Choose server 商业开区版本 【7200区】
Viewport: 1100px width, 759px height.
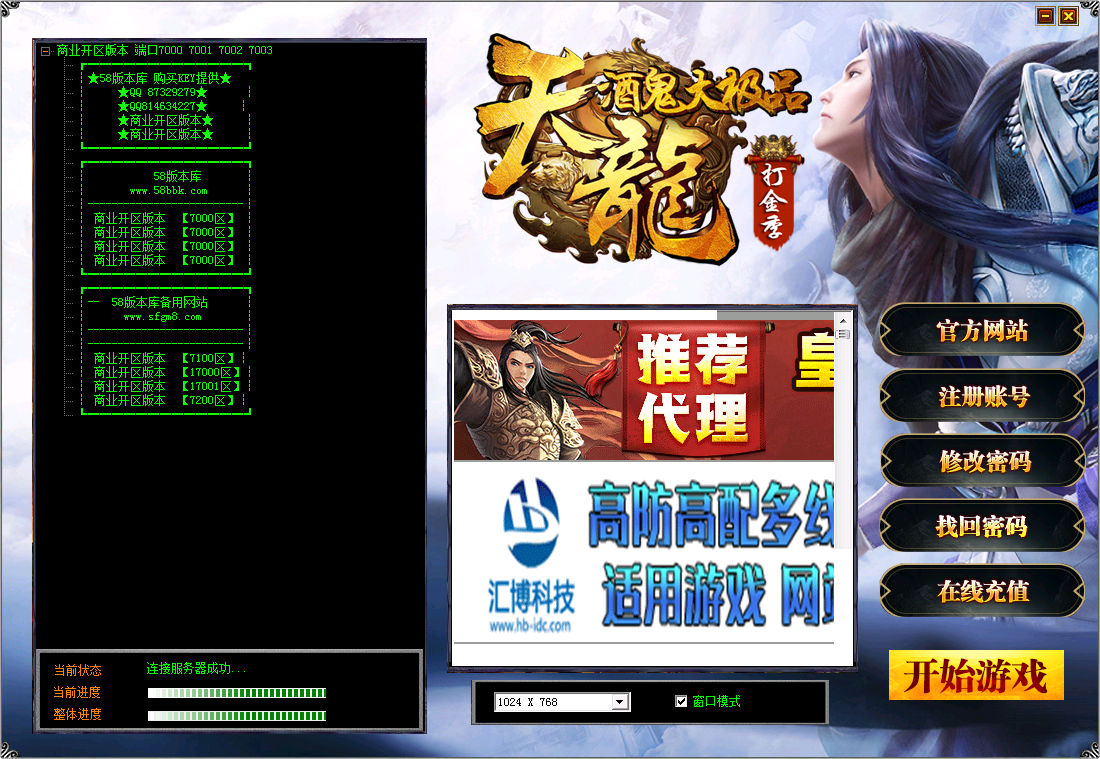pos(164,401)
